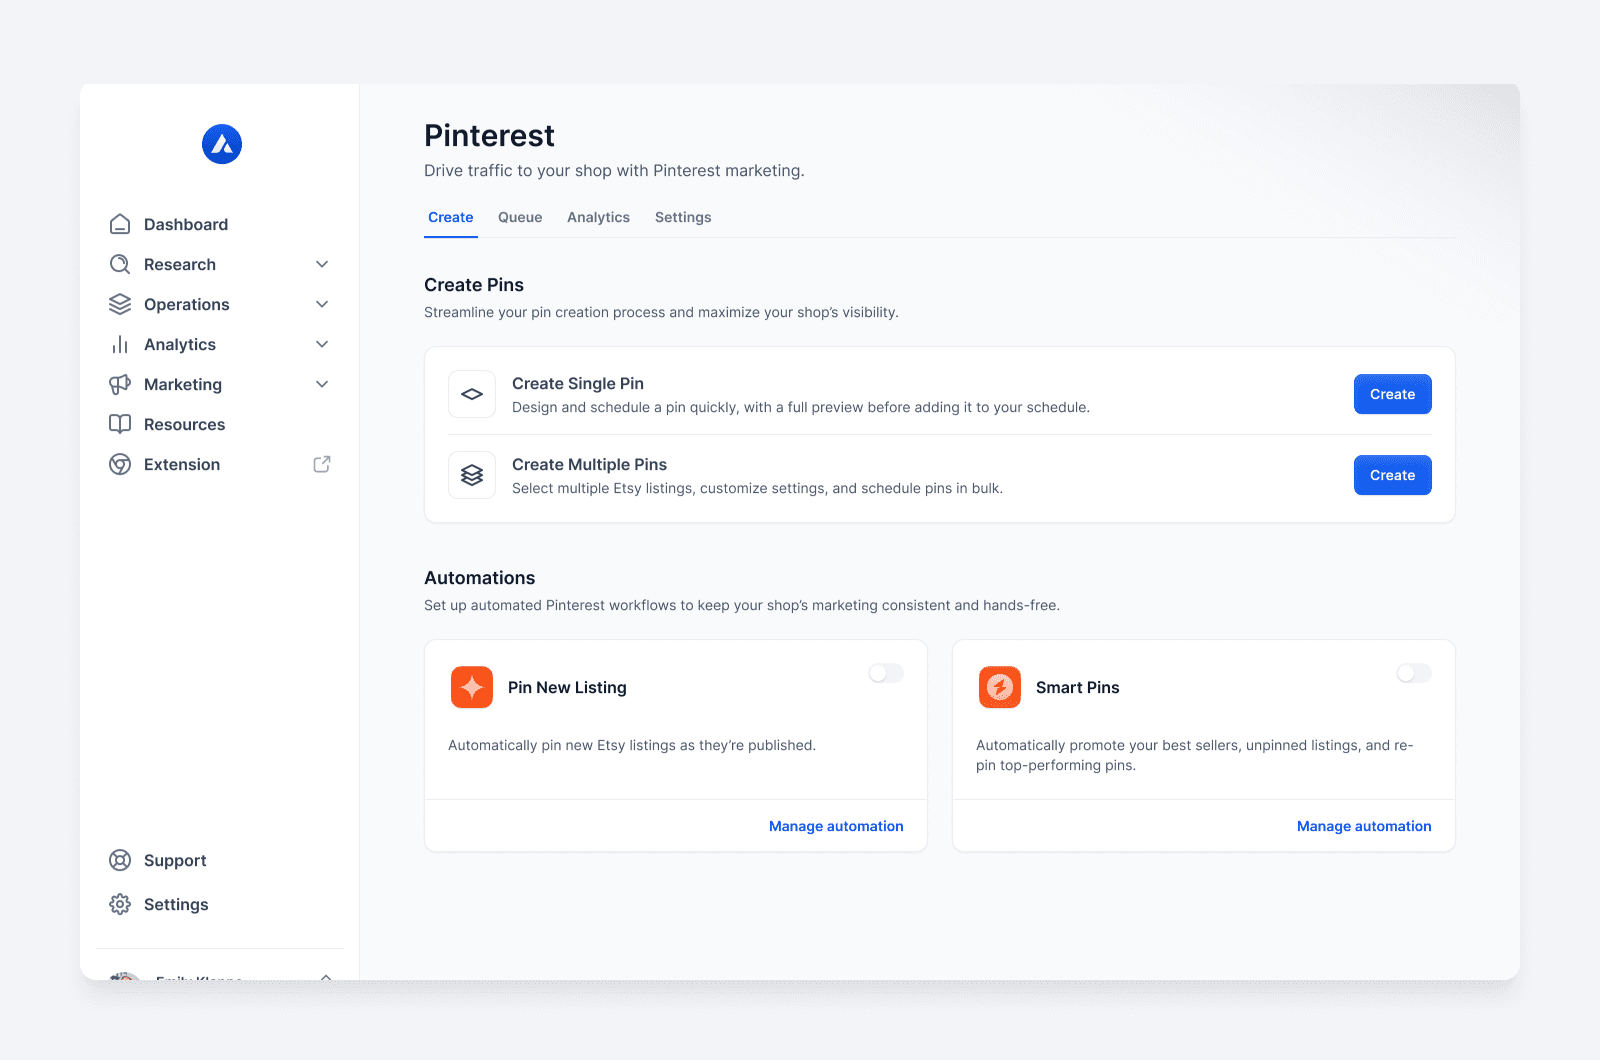Switch to the Queue tab
Screen dimensions: 1600x1060
coord(520,217)
